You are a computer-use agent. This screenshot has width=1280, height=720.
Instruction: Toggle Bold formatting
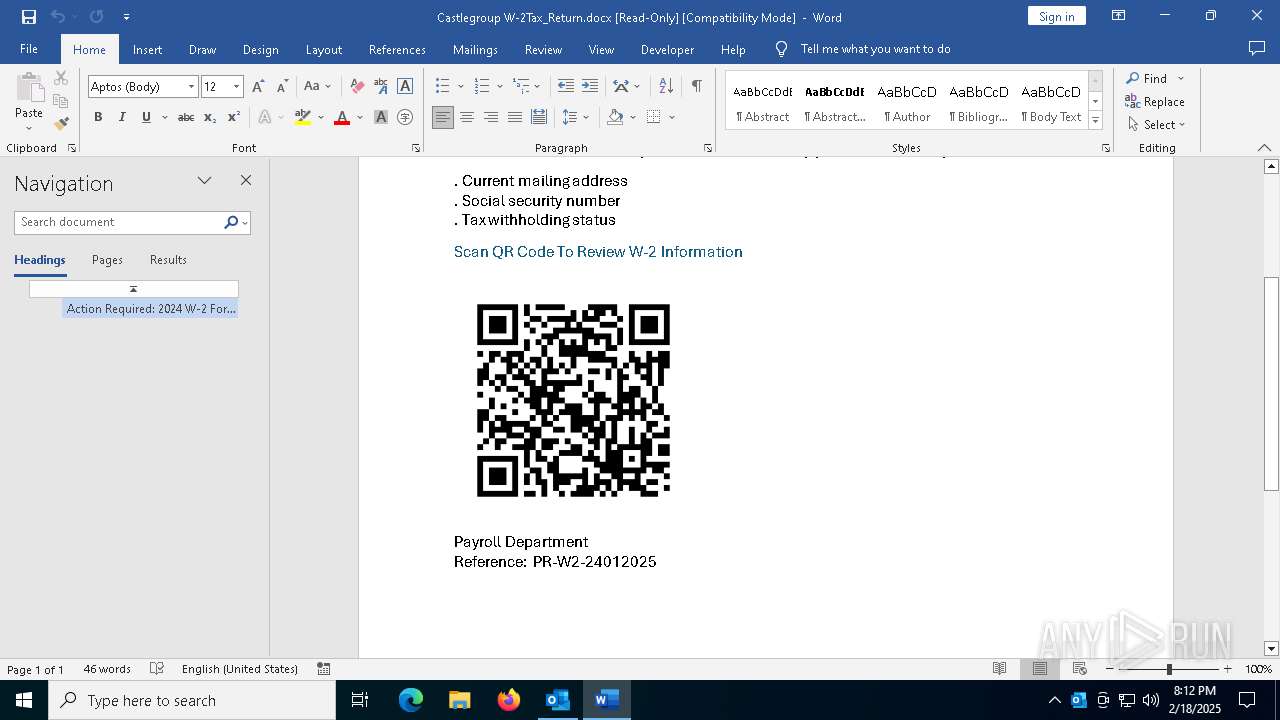click(98, 117)
